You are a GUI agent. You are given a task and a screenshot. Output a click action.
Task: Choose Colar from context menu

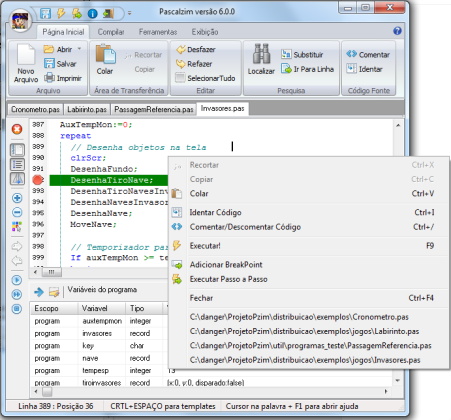(x=309, y=193)
